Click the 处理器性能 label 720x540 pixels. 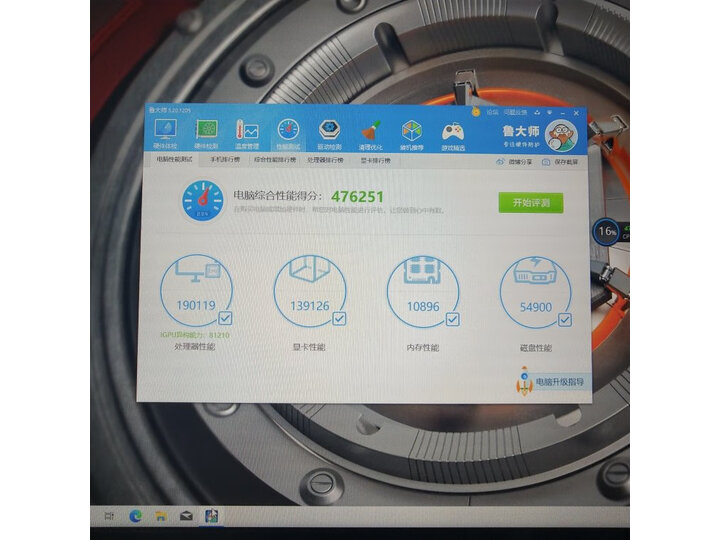[195, 347]
